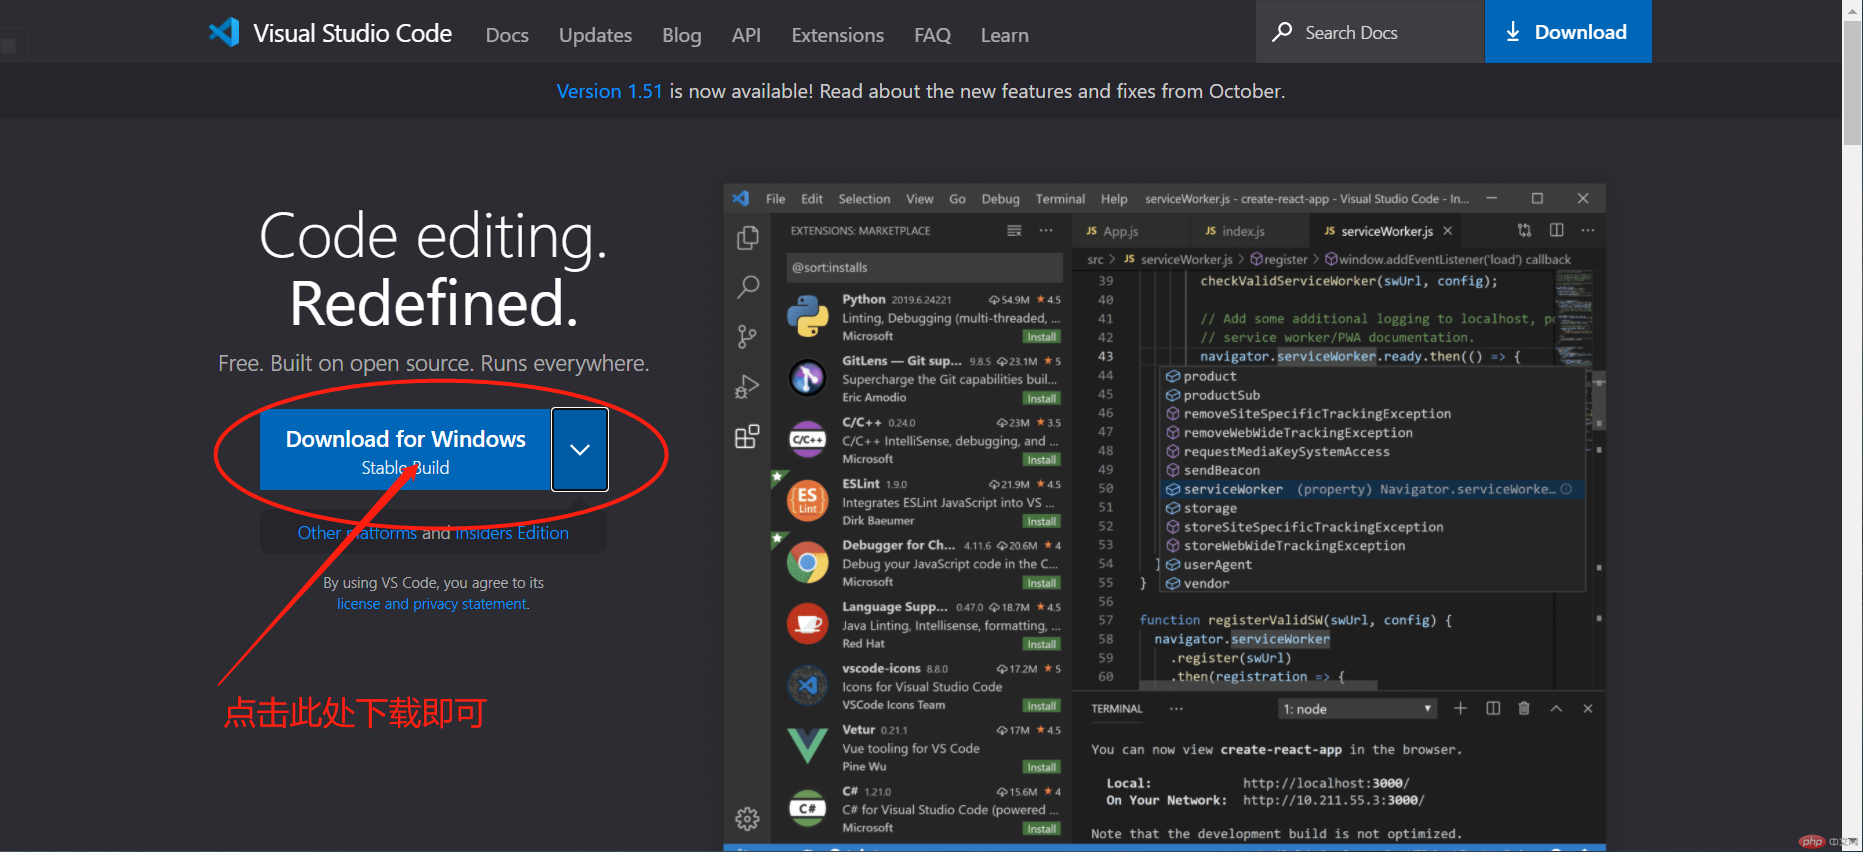The height and width of the screenshot is (852, 1863).
Task: Click the Debugger for Chrome extension icon
Action: pos(807,563)
